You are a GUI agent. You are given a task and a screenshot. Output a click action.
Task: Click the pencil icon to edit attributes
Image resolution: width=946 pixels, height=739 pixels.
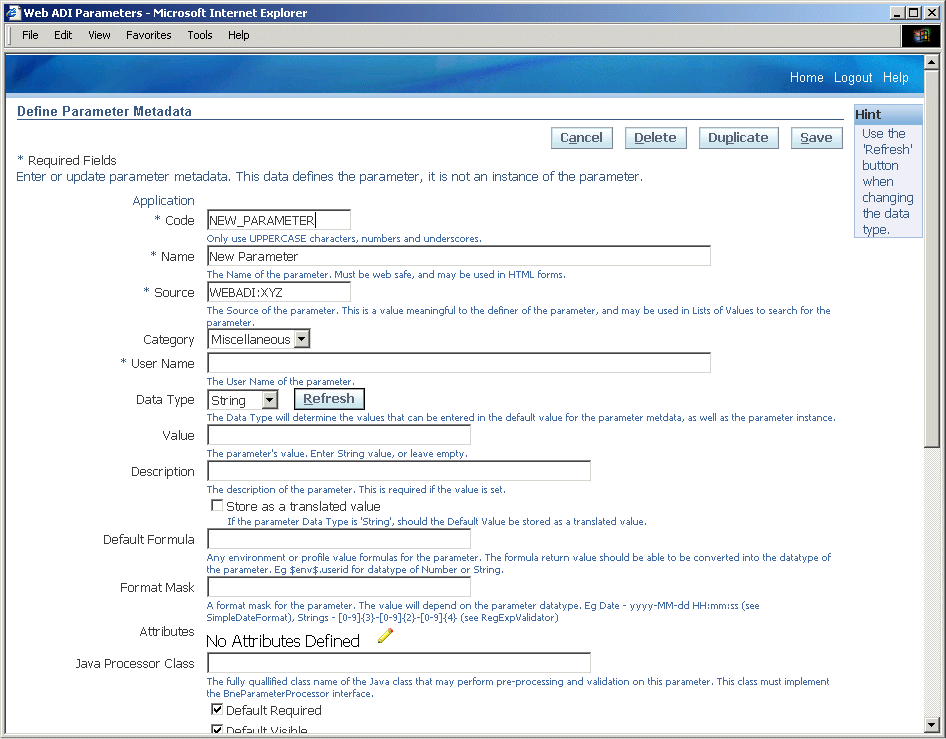[386, 636]
